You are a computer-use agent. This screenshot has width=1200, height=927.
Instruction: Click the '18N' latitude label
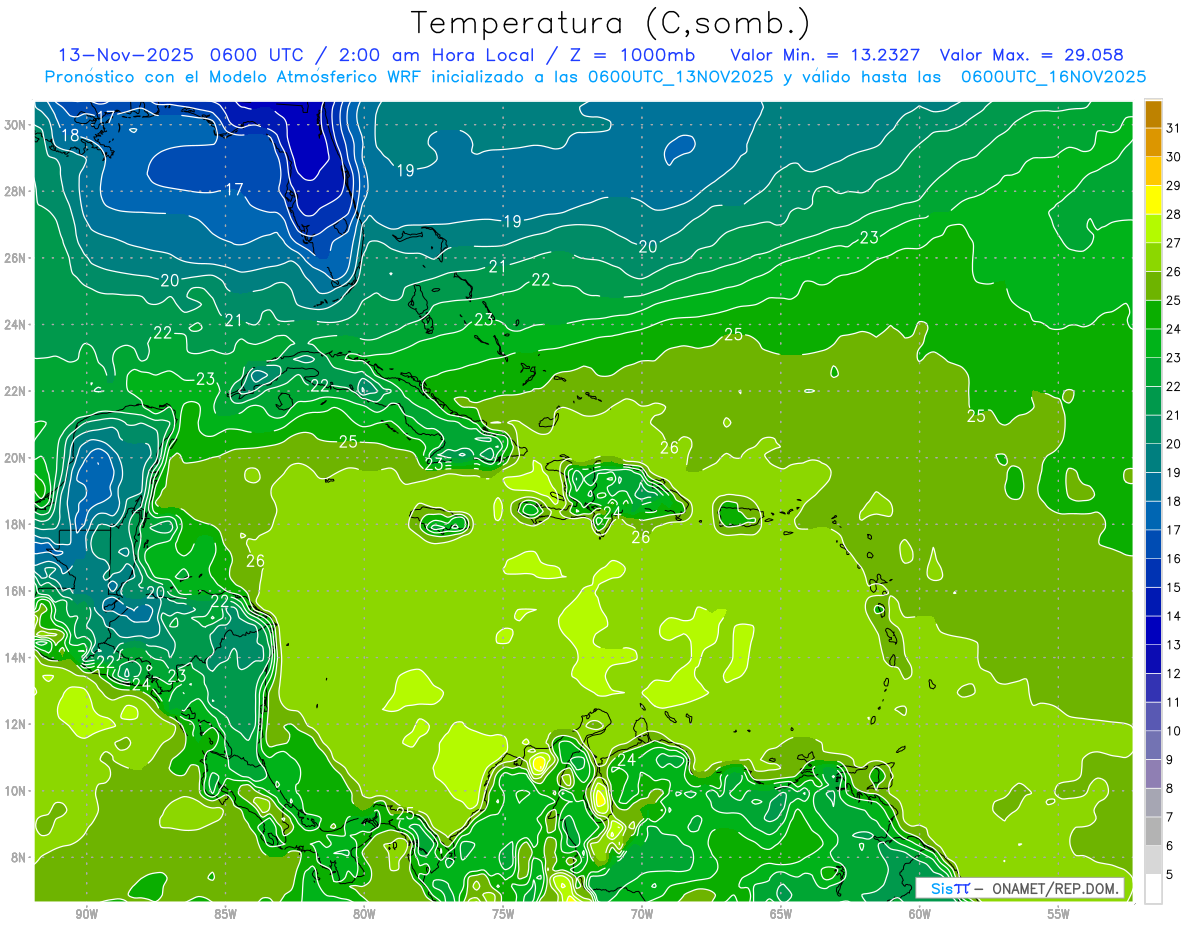point(15,524)
